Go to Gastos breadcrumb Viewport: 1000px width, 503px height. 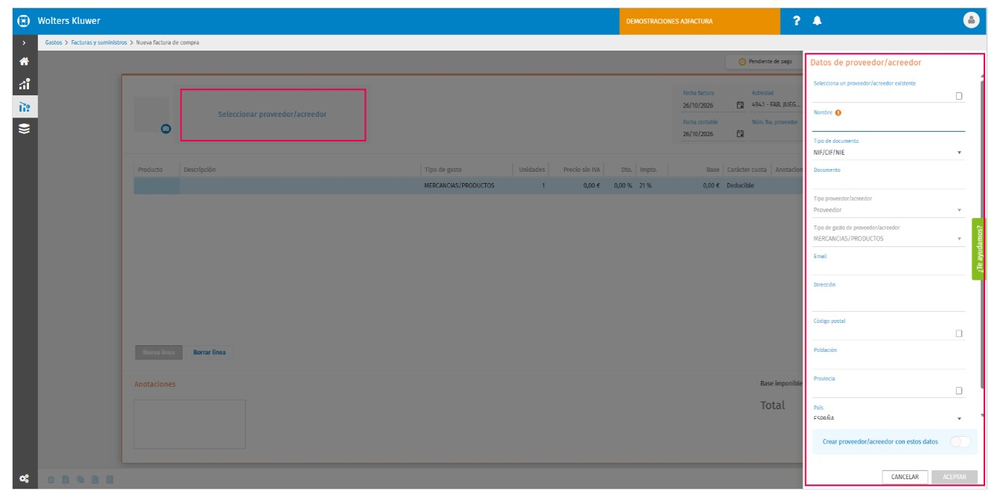(x=54, y=43)
